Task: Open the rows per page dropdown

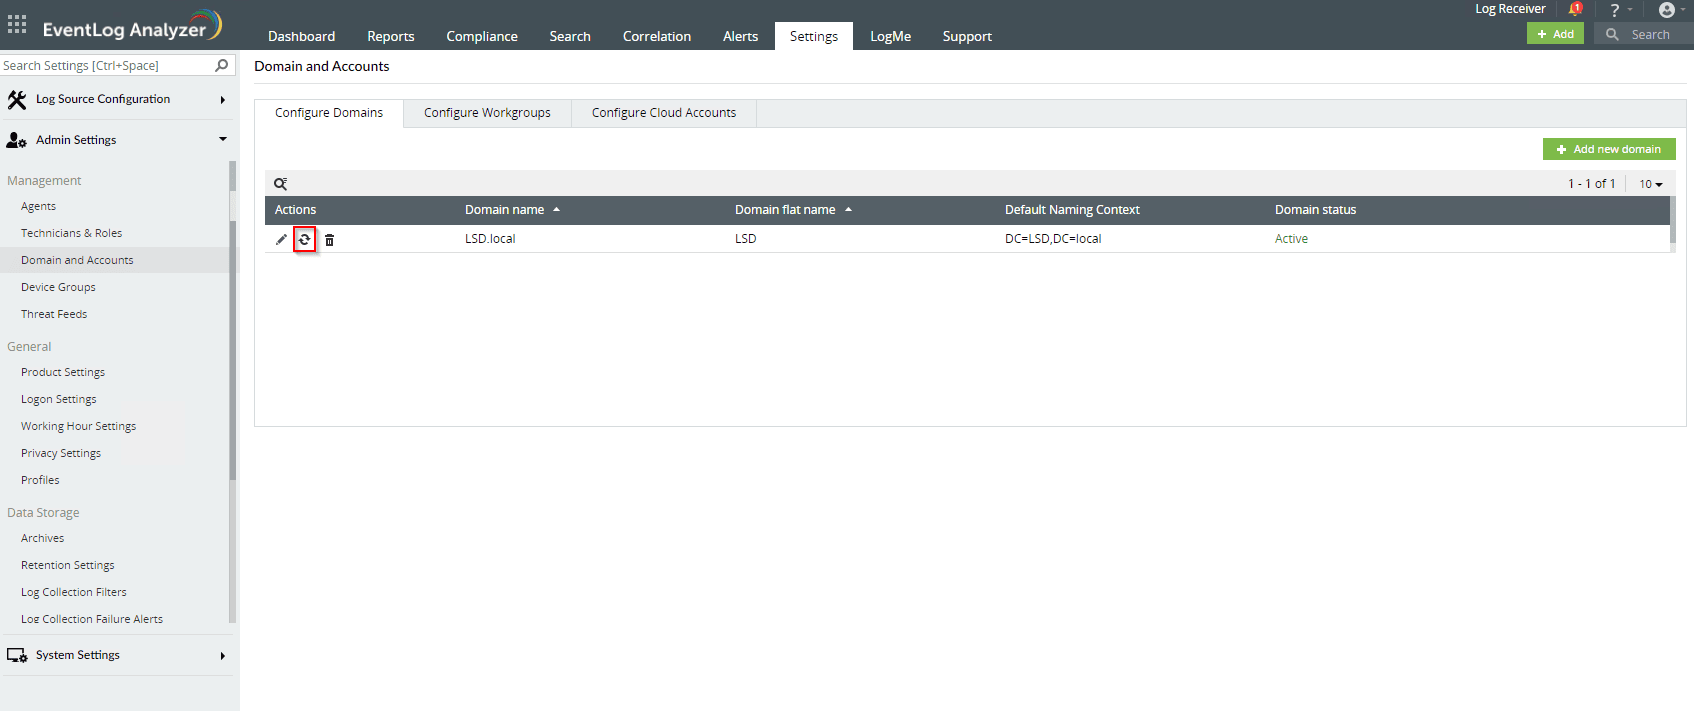Action: [x=1650, y=184]
